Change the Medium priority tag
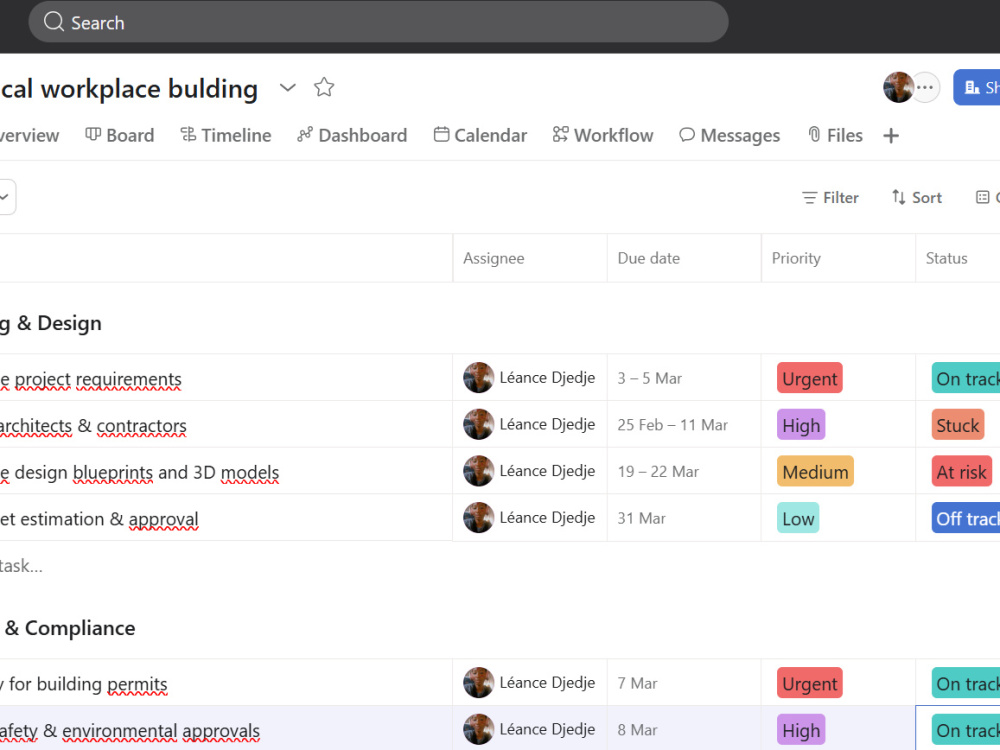The width and height of the screenshot is (1000, 750). click(x=815, y=471)
